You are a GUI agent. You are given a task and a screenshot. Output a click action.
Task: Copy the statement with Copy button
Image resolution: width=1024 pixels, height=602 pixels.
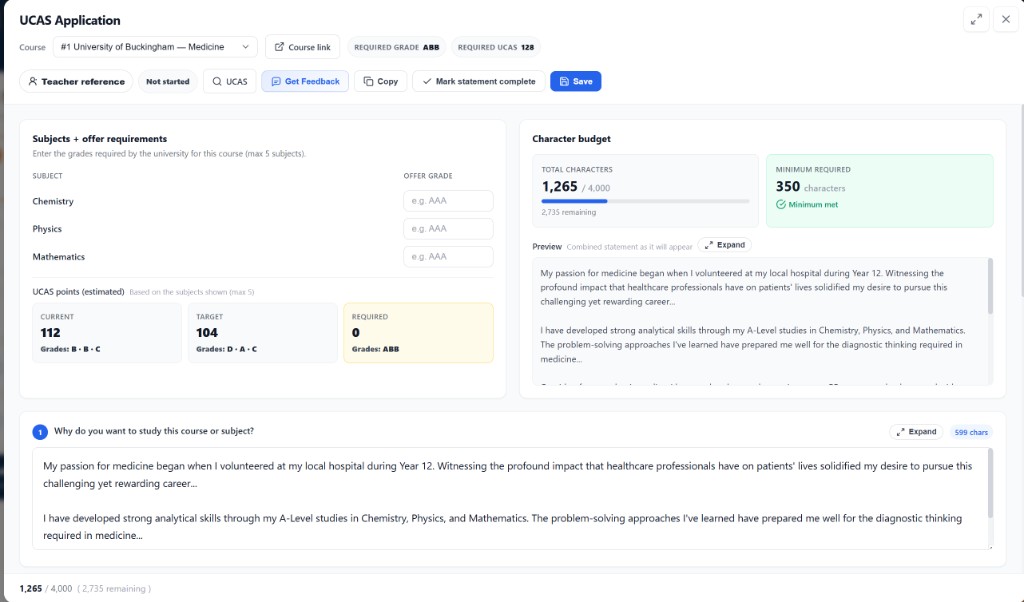[x=380, y=82]
